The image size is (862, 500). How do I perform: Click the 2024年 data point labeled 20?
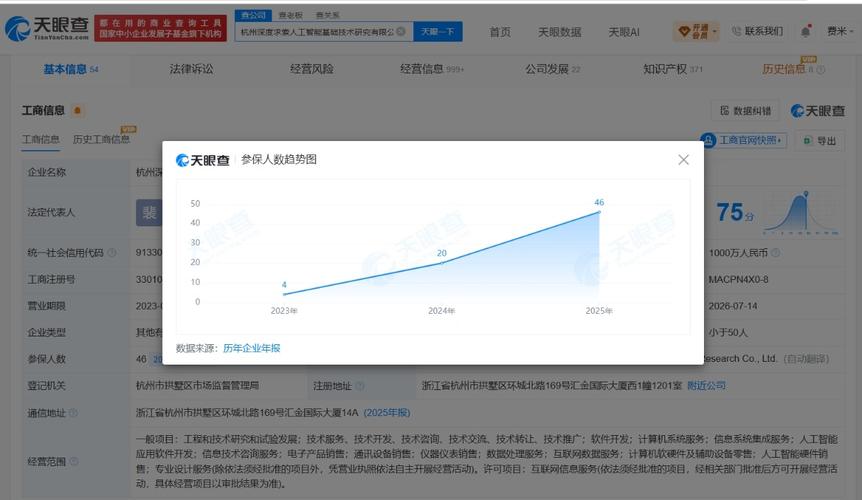point(442,263)
